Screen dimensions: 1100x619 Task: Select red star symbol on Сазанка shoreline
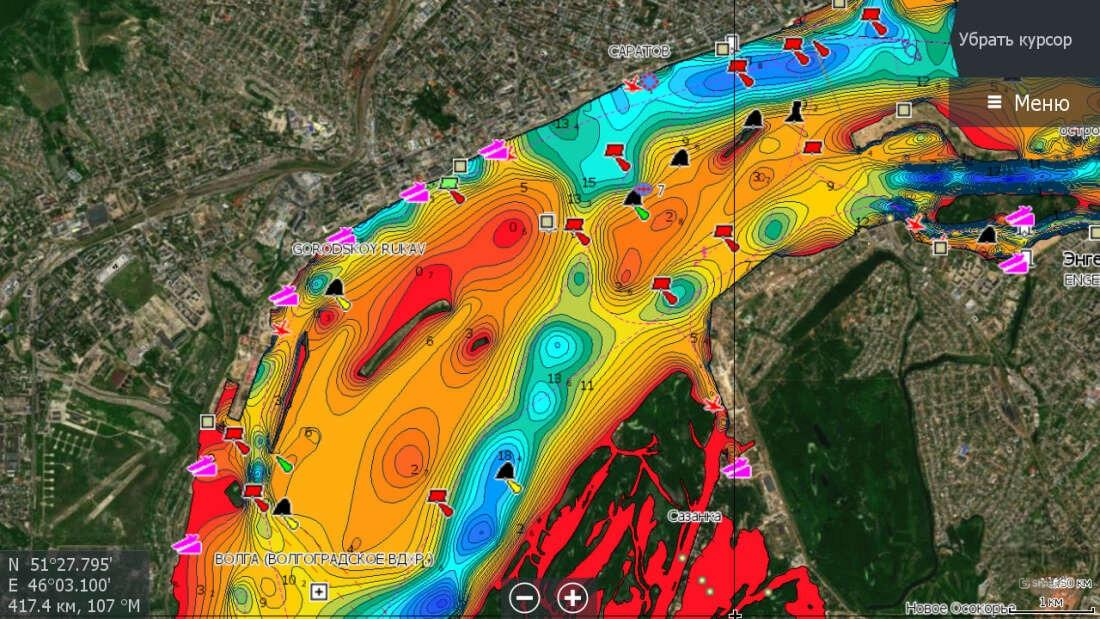713,405
